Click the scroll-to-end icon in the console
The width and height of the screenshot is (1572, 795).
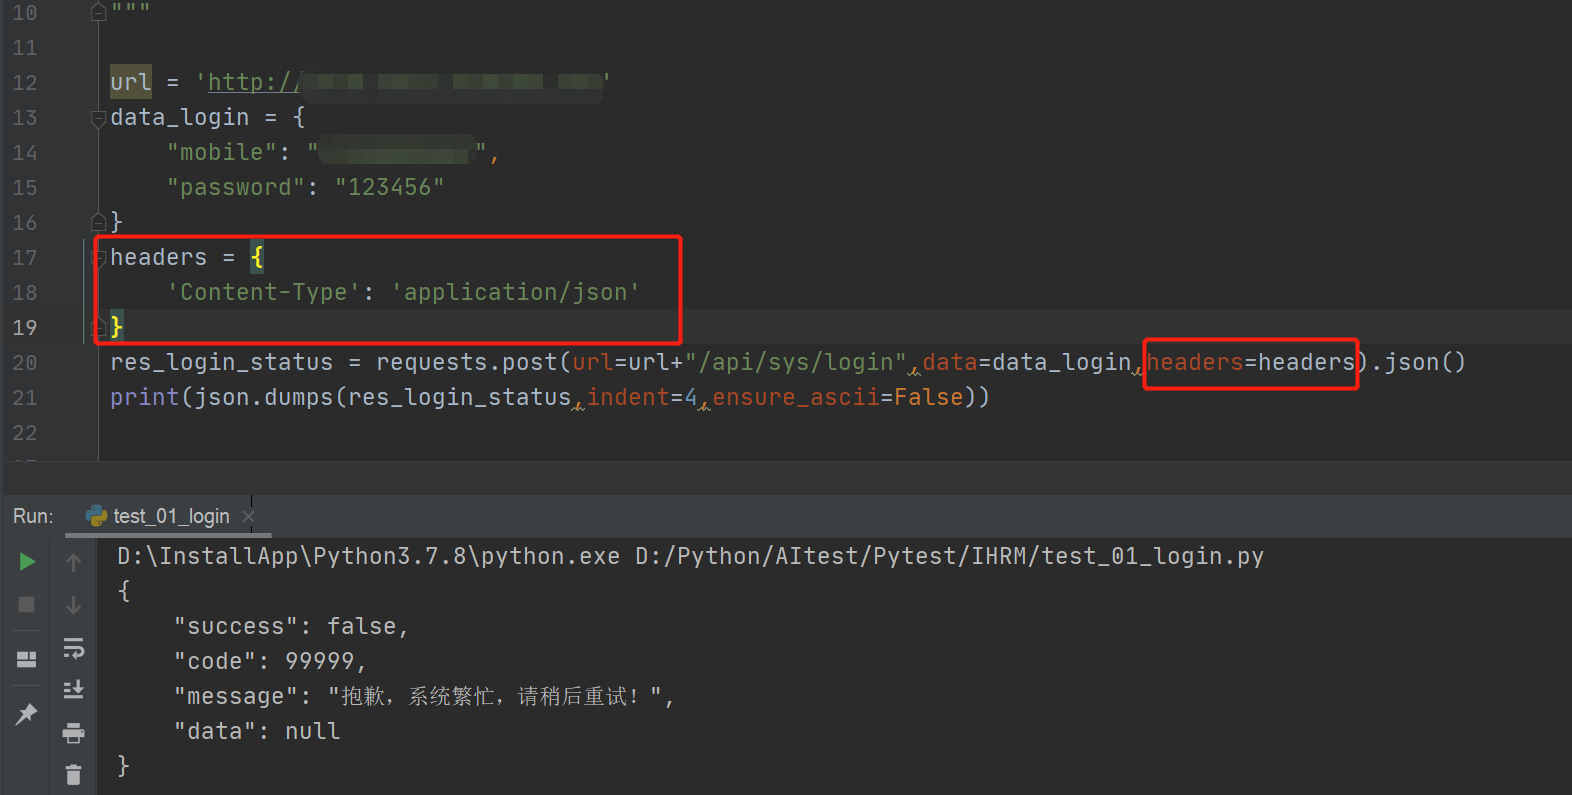click(x=73, y=690)
